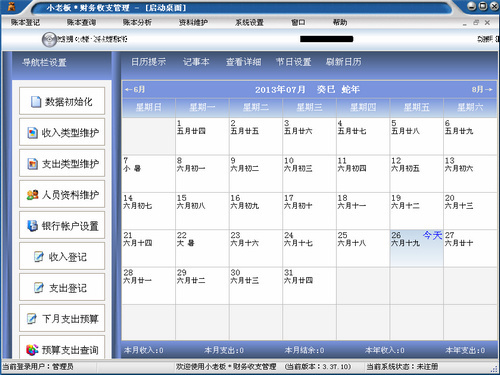Open 节日设置 holiday settings

point(293,62)
